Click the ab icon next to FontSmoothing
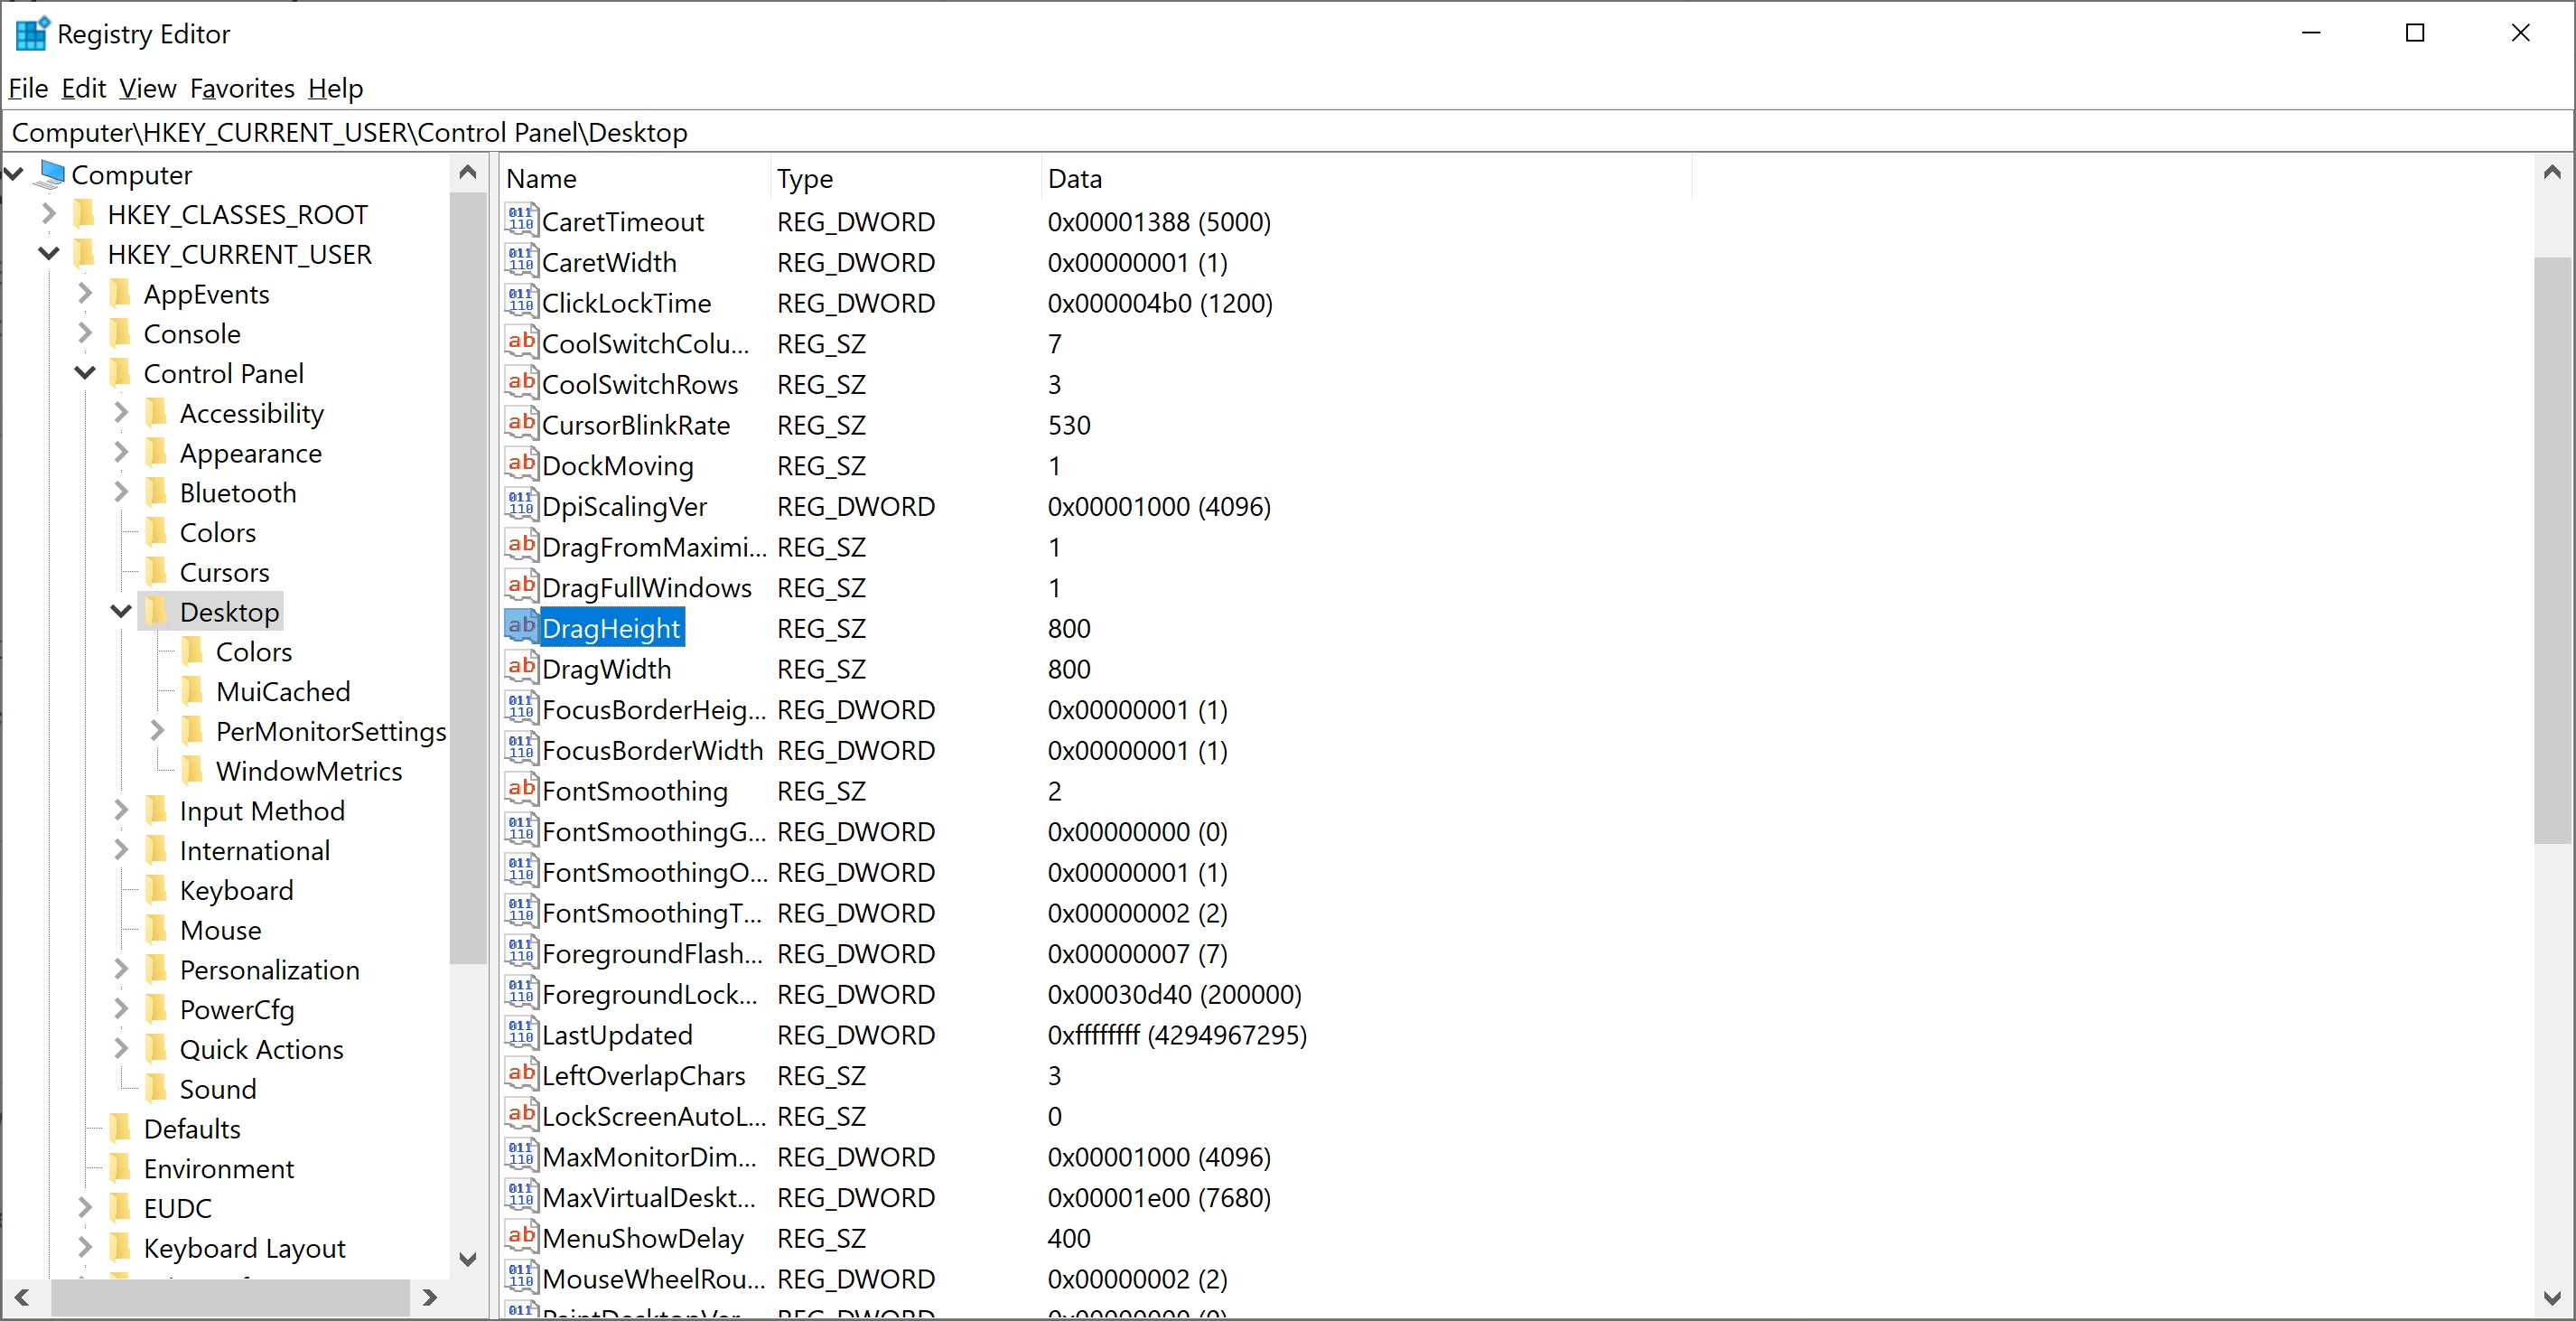This screenshot has height=1321, width=2576. tap(520, 790)
